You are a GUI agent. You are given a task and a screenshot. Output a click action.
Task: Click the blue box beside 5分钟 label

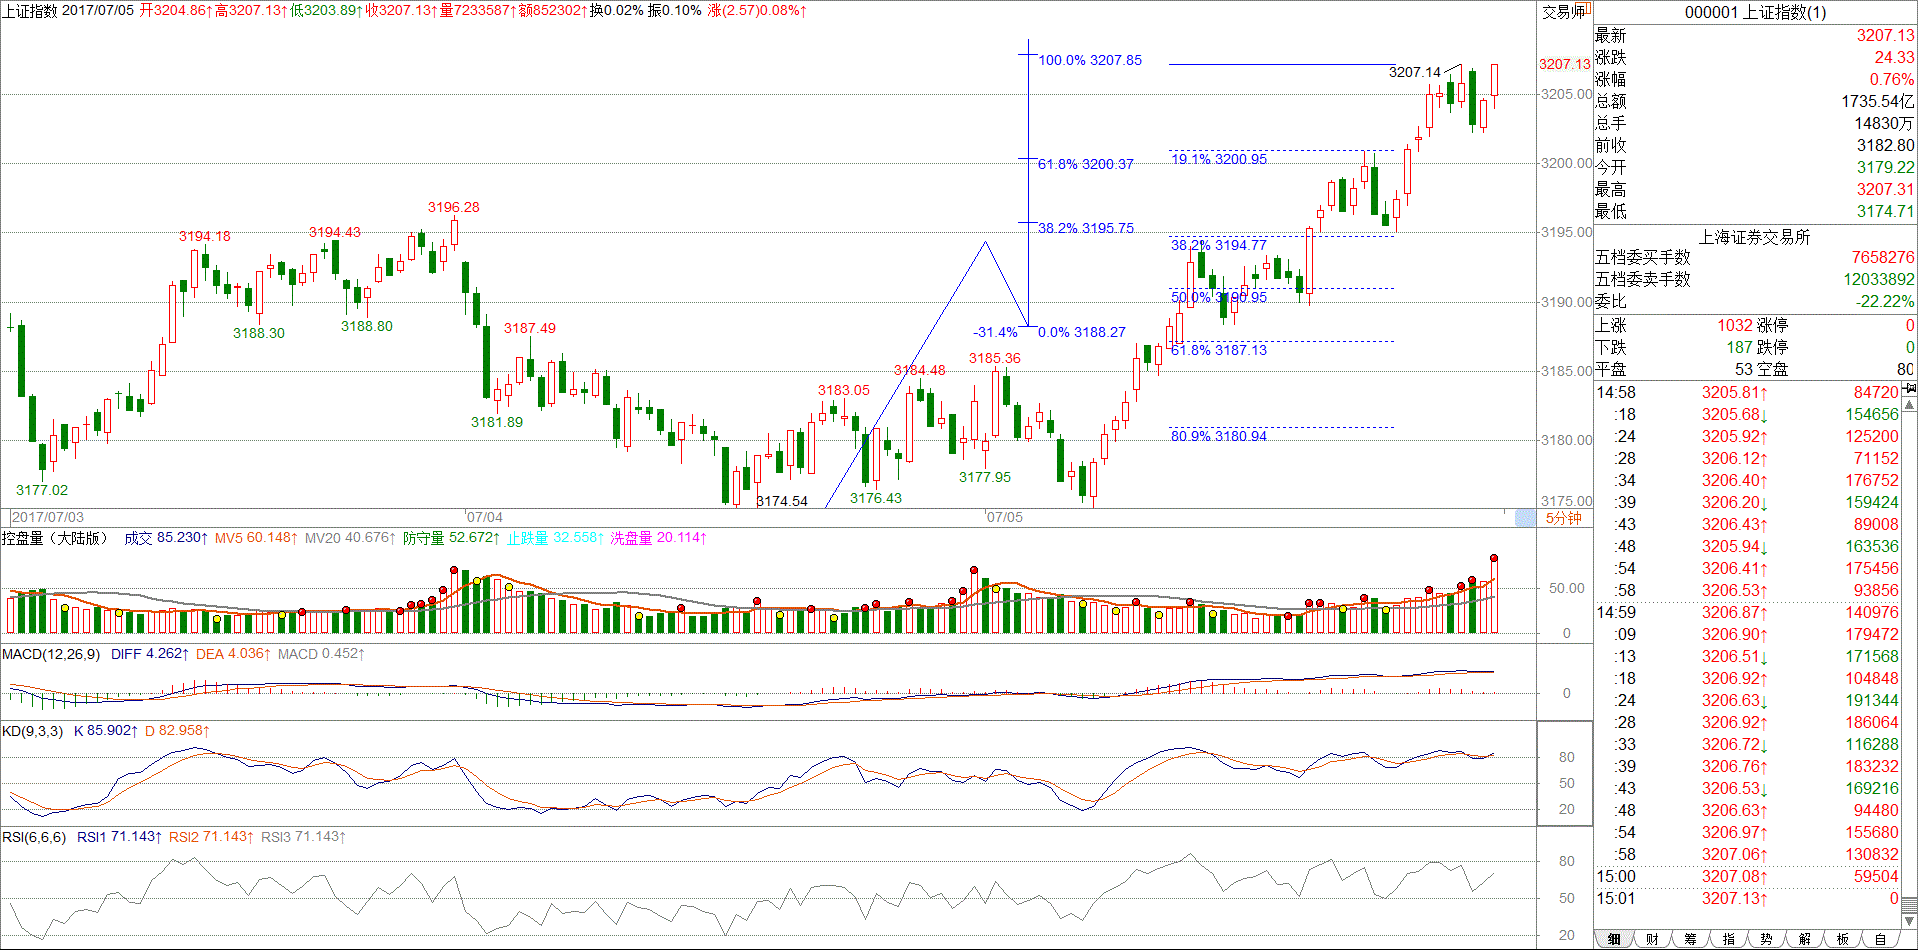coord(1525,518)
